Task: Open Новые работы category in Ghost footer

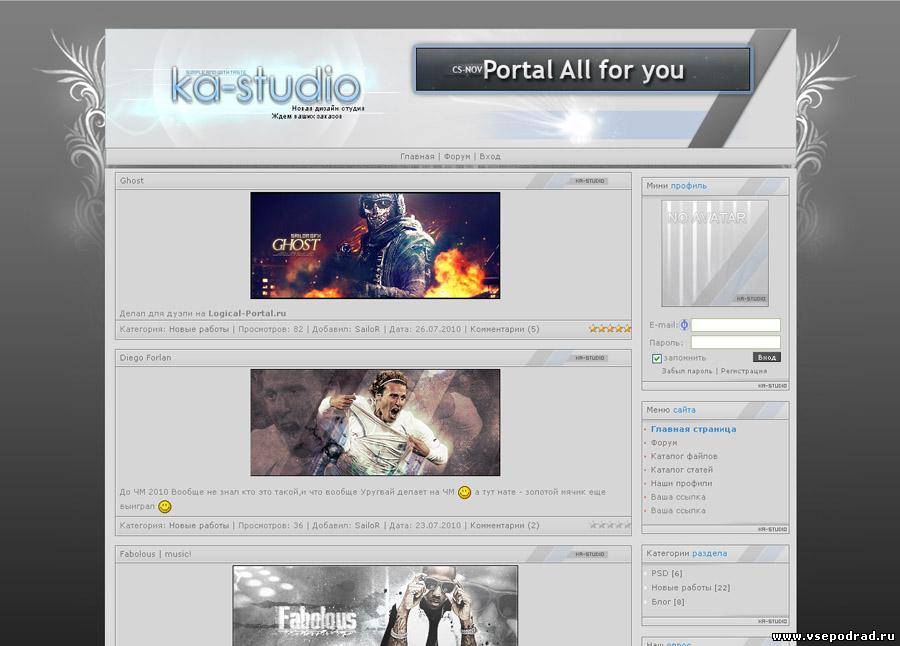Action: tap(199, 329)
